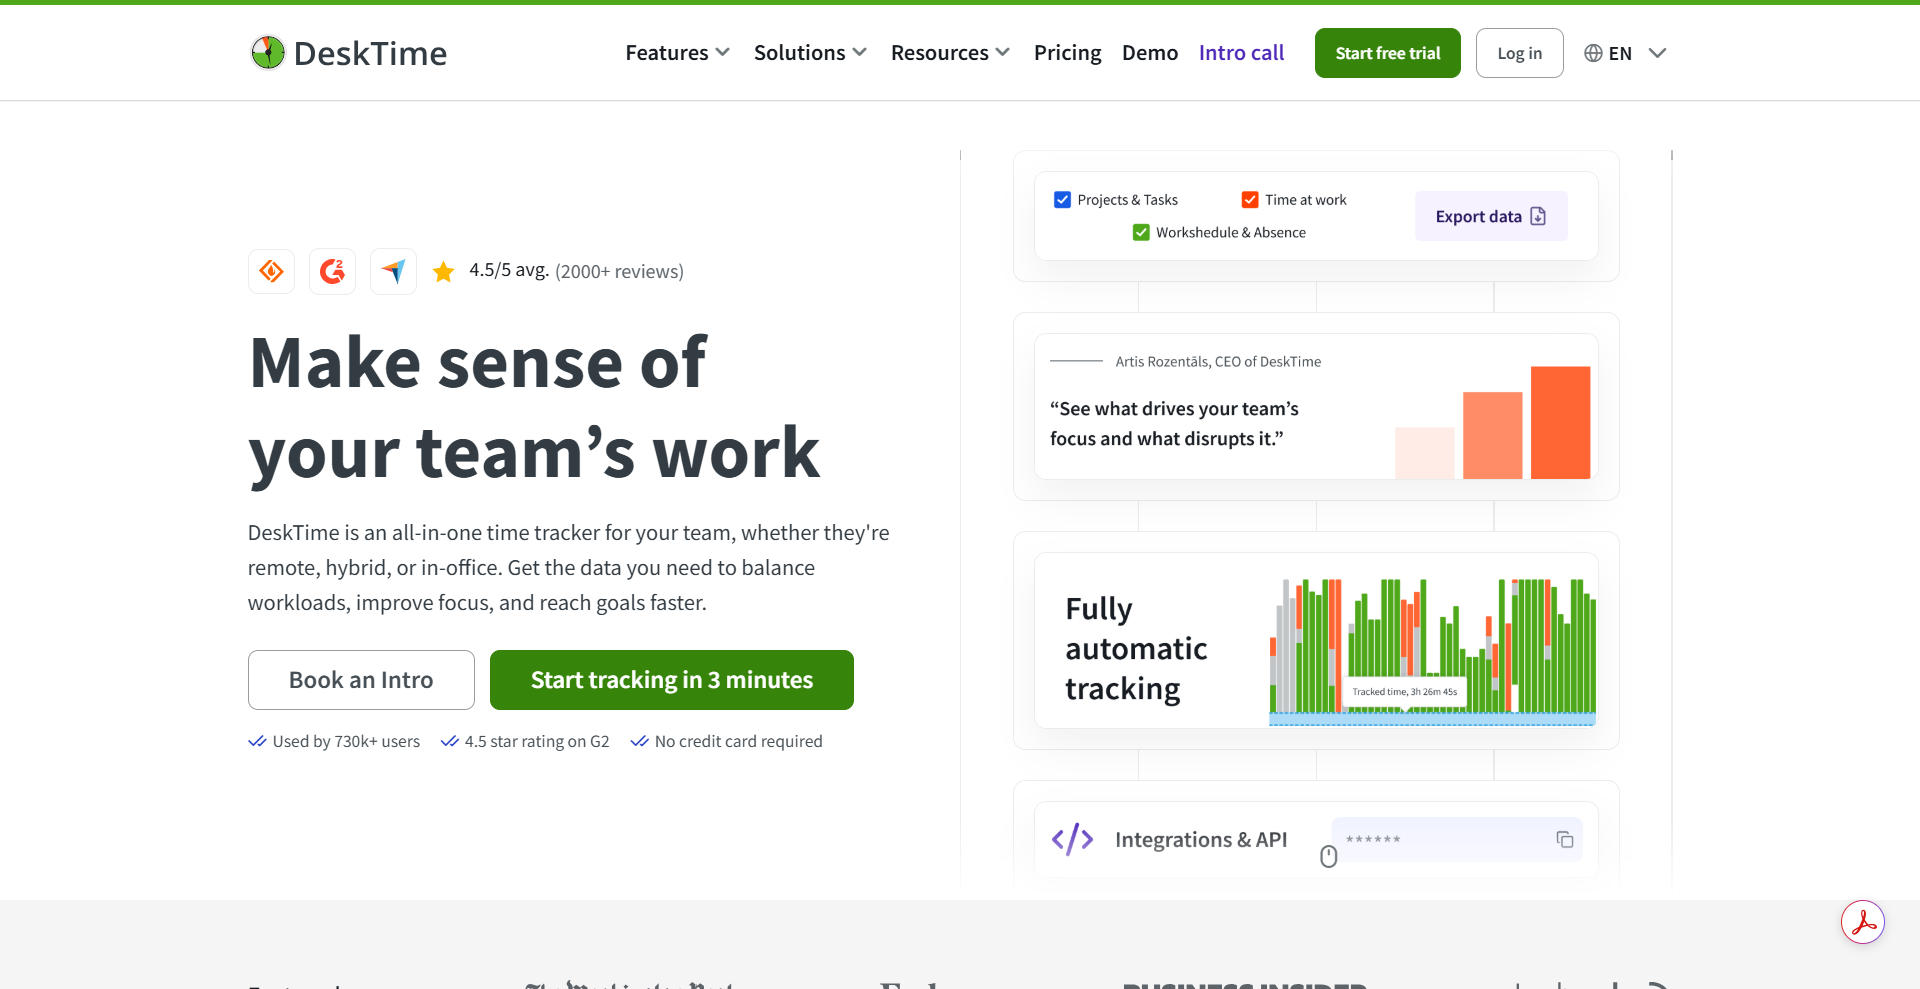
Task: Click the (2000+ reviews) text
Action: point(619,271)
